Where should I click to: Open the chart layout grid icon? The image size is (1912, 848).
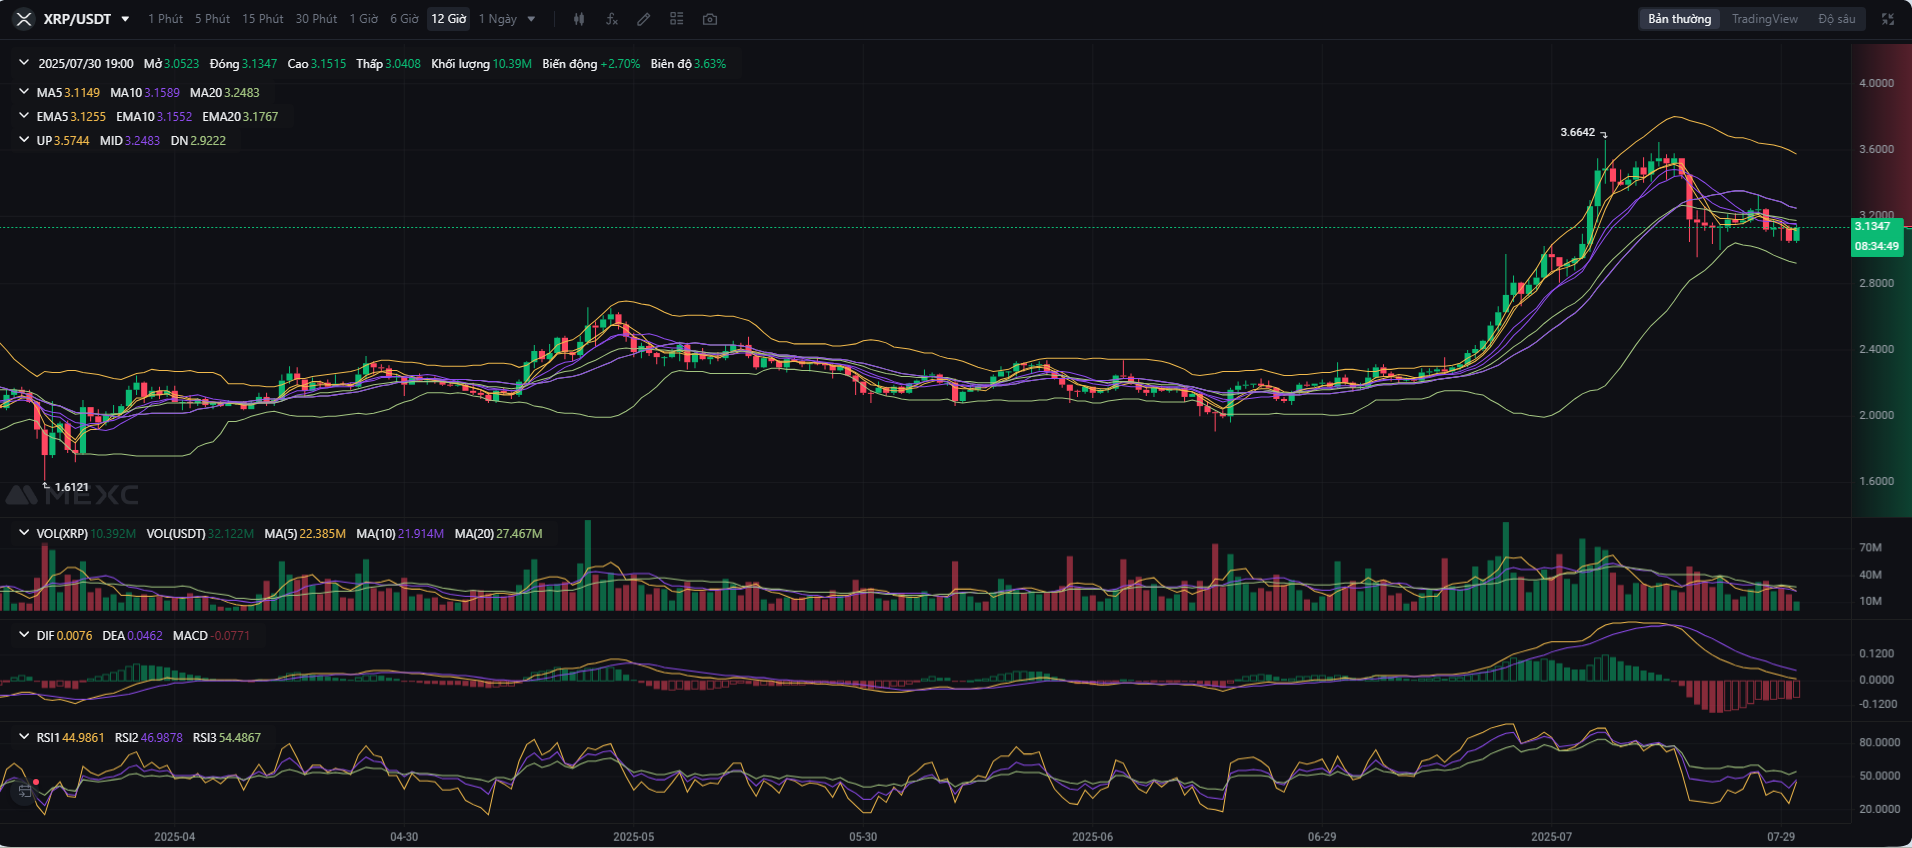click(677, 19)
